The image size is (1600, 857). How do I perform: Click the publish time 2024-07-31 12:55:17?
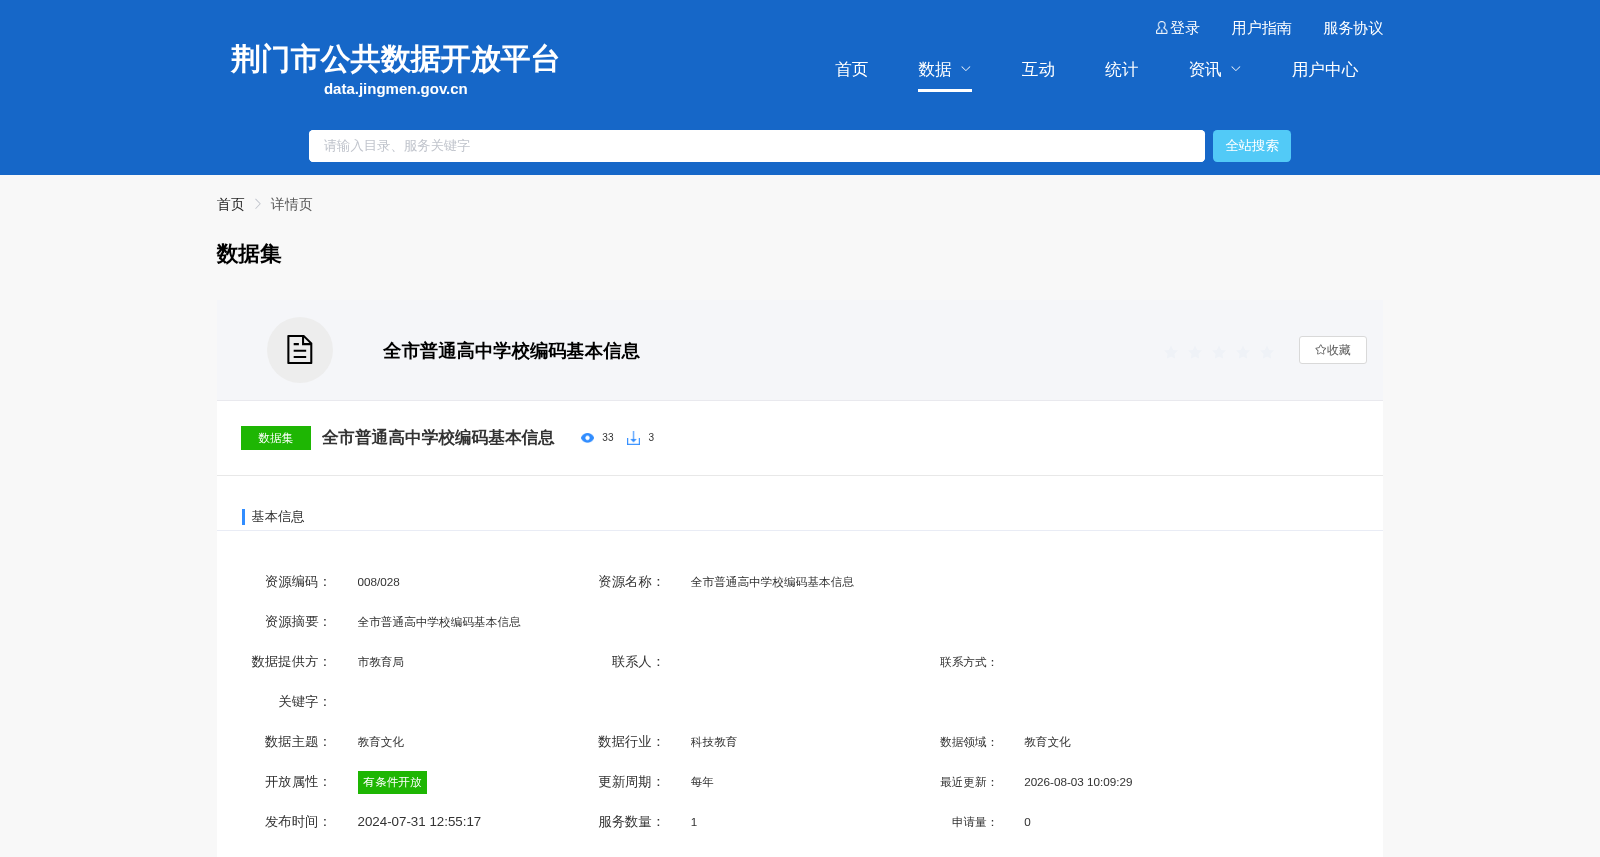[419, 822]
